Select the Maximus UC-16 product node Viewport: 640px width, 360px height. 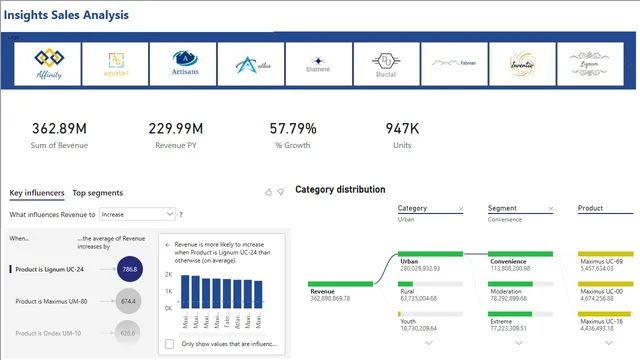(x=606, y=321)
